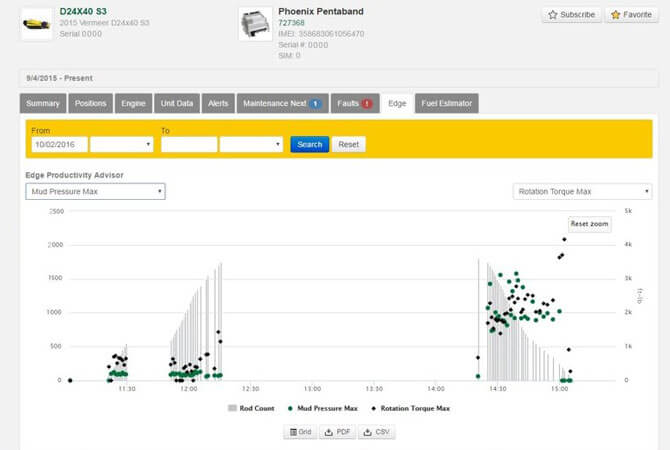Export chart as PDF
The width and height of the screenshot is (670, 450).
tap(337, 432)
